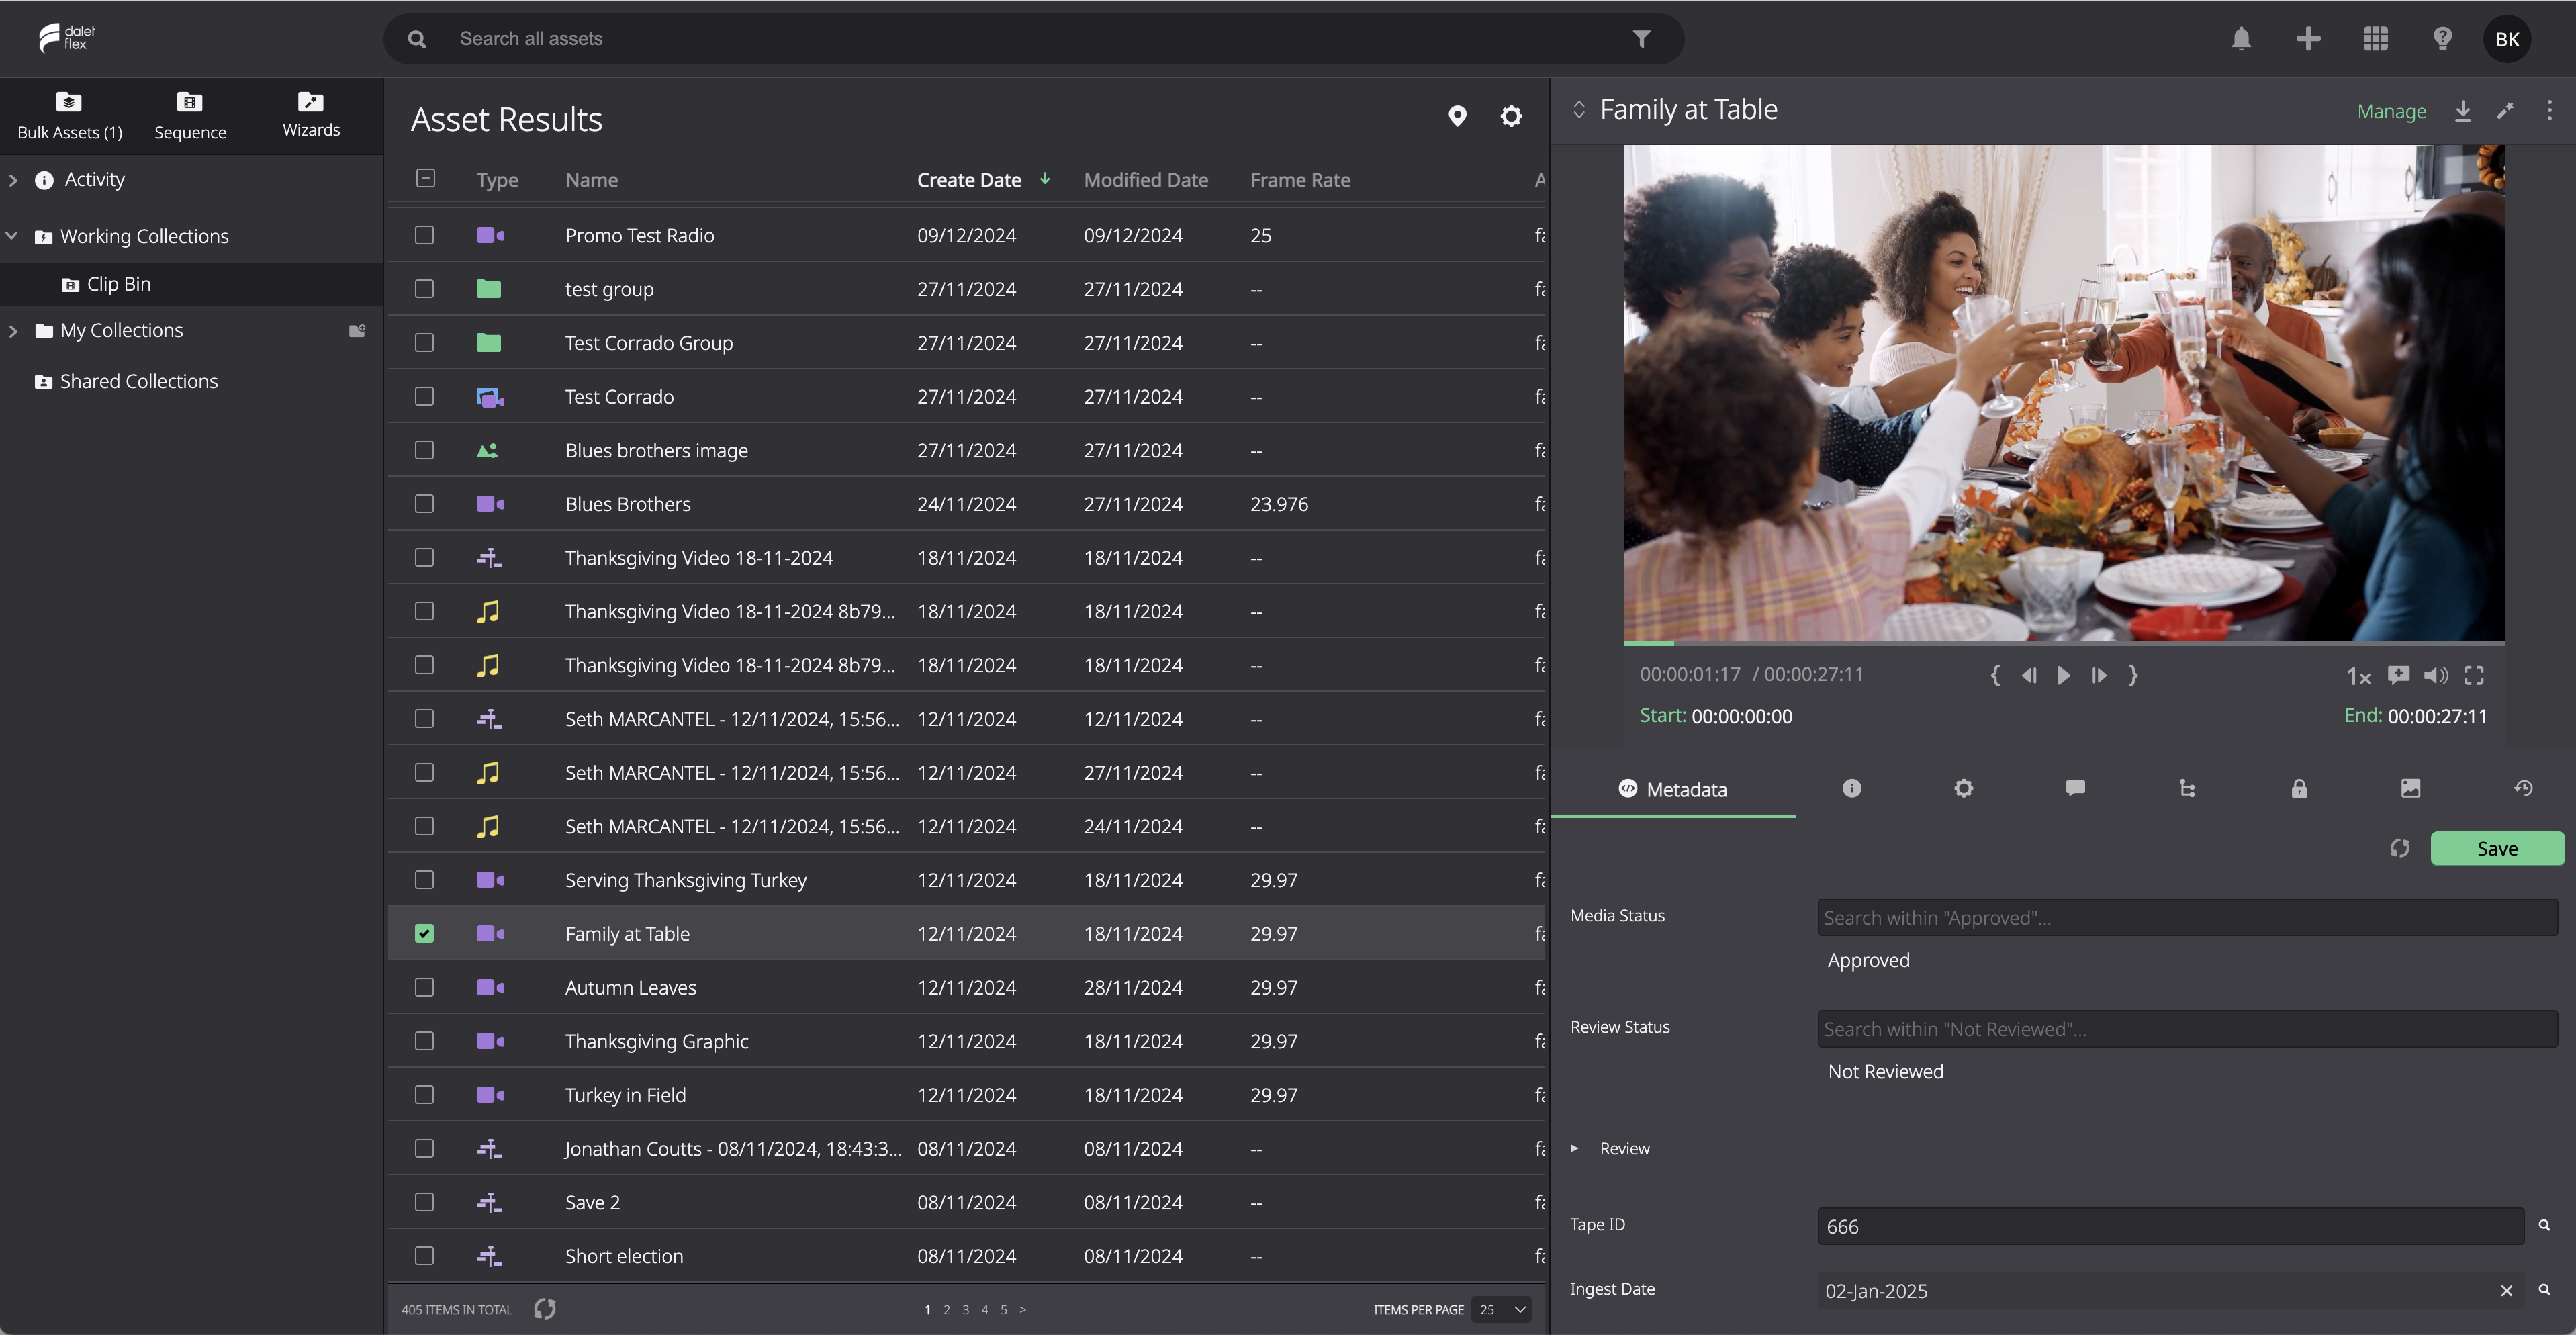Open Asset Results settings gear icon
This screenshot has width=2576, height=1335.
pyautogui.click(x=1511, y=117)
